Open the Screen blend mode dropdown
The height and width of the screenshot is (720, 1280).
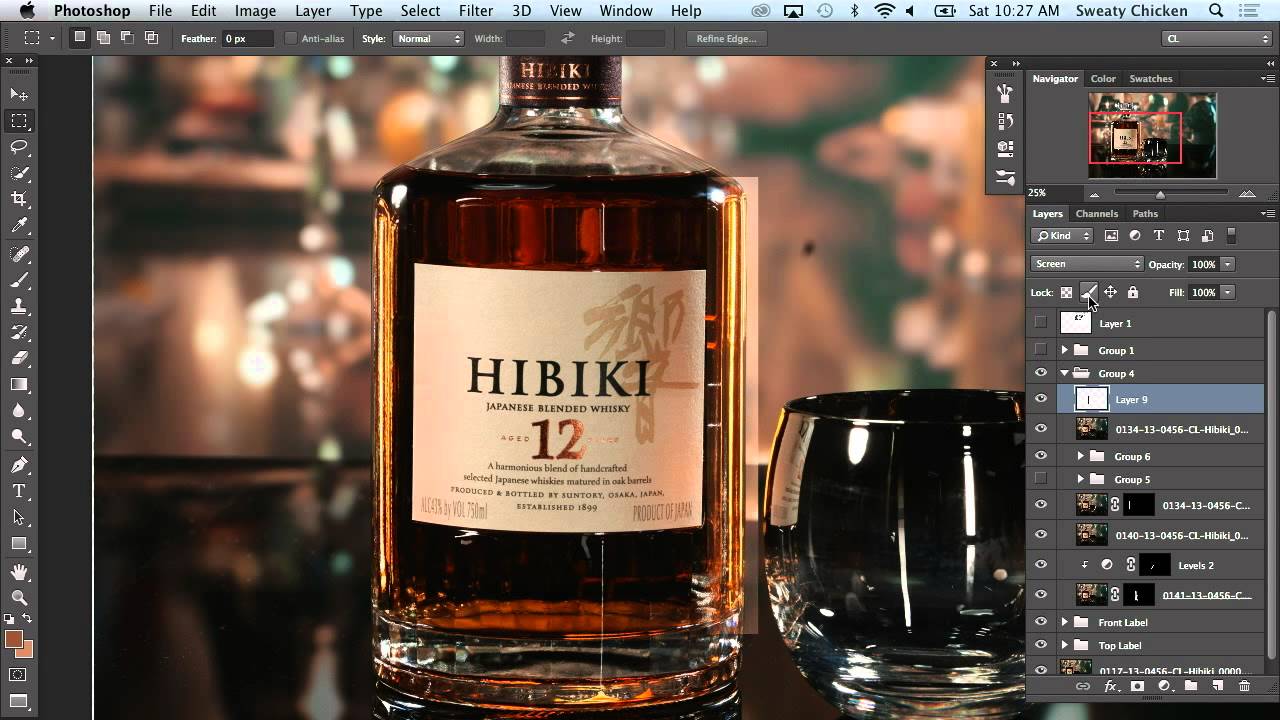(1087, 264)
